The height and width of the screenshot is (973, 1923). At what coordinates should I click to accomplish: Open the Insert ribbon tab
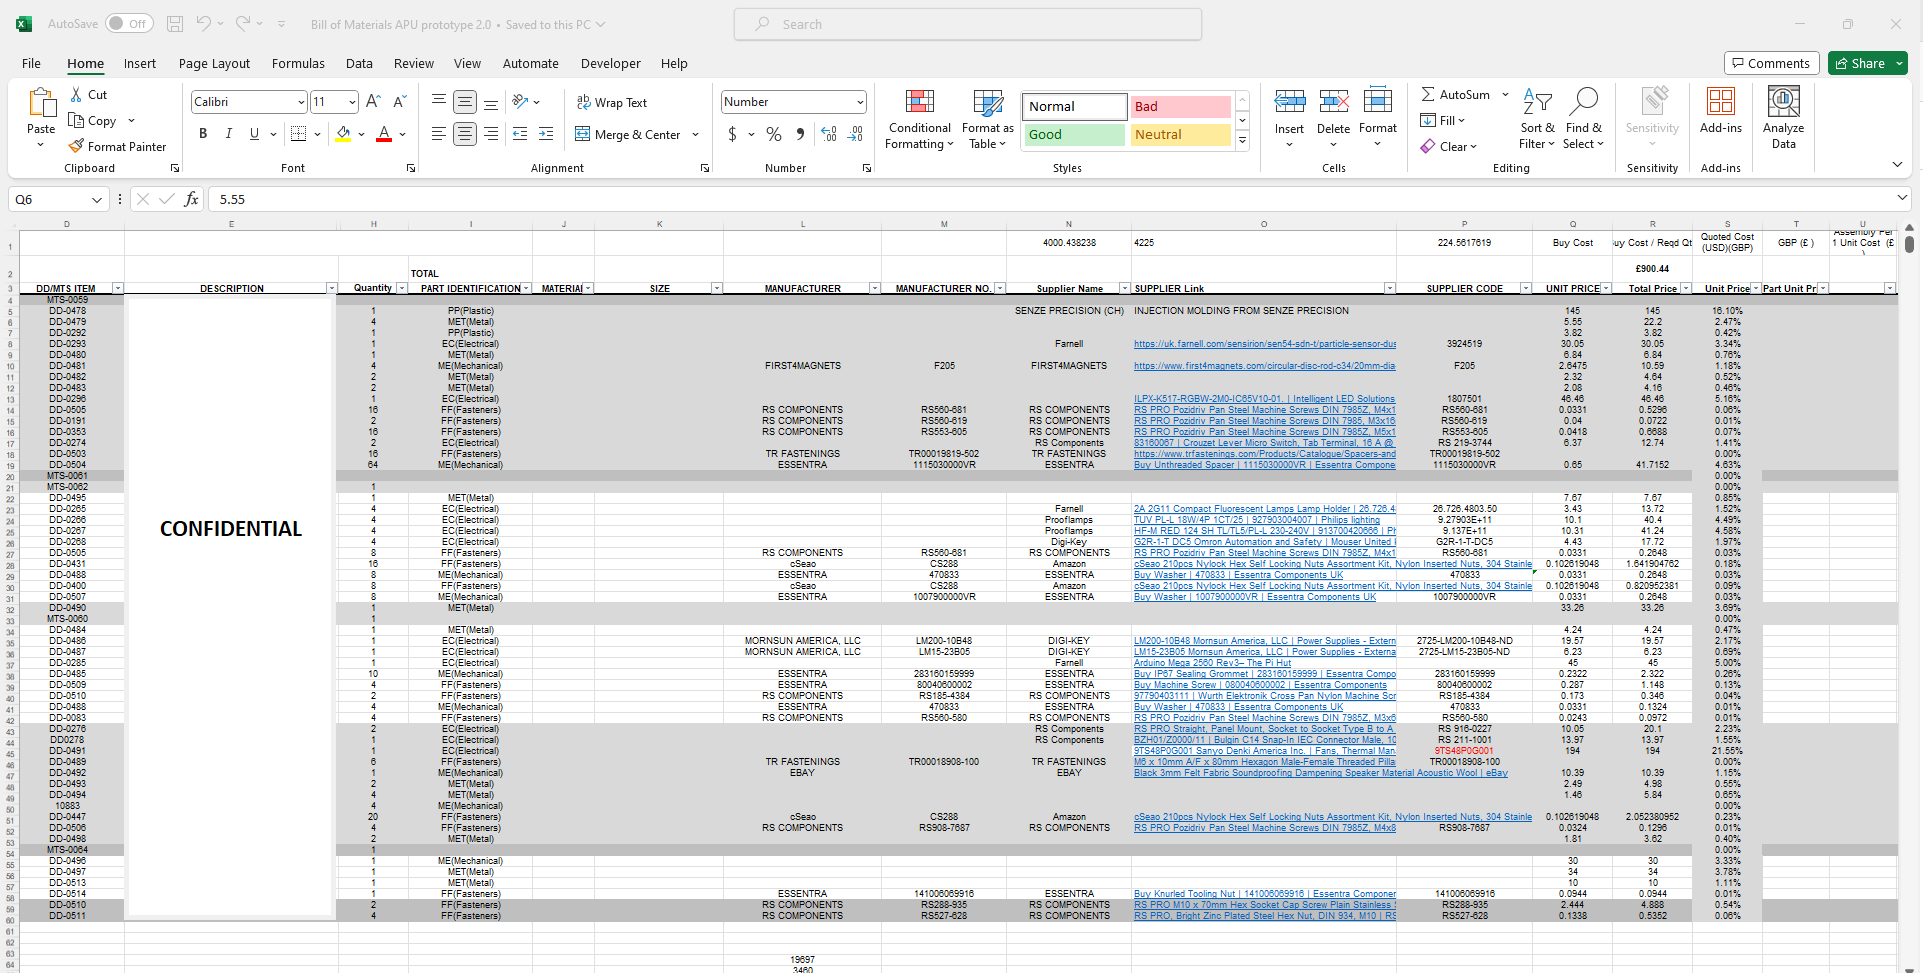(x=140, y=63)
